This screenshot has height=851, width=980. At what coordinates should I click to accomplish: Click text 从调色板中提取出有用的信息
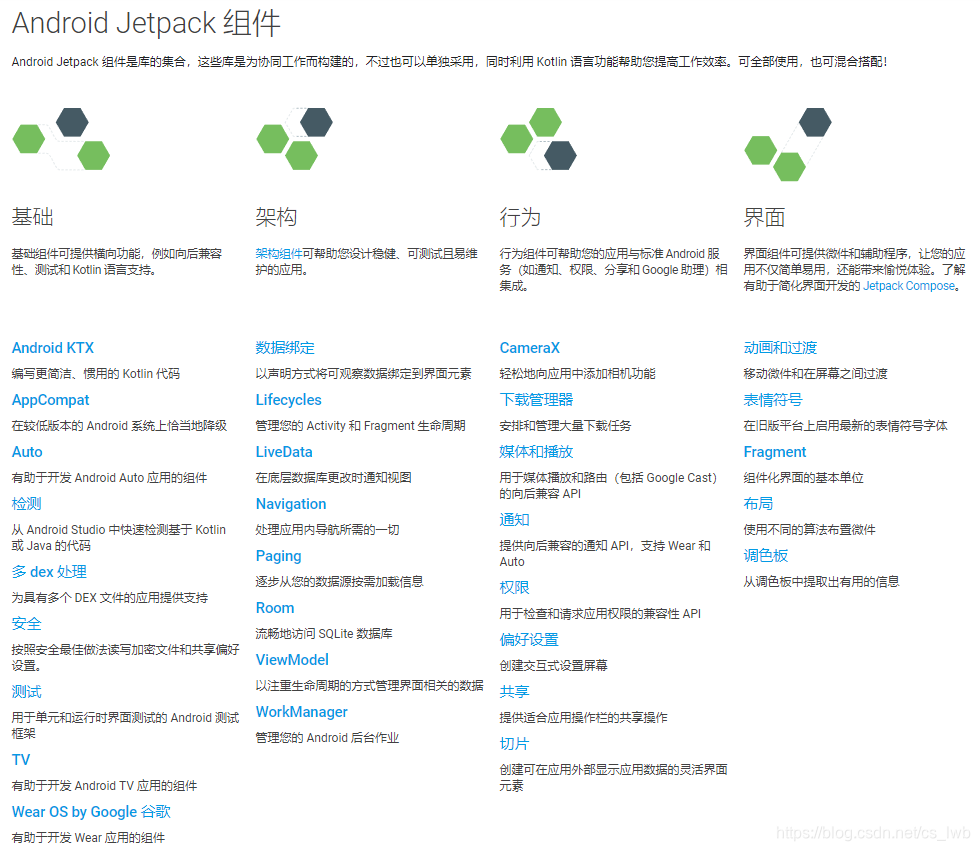pyautogui.click(x=821, y=582)
